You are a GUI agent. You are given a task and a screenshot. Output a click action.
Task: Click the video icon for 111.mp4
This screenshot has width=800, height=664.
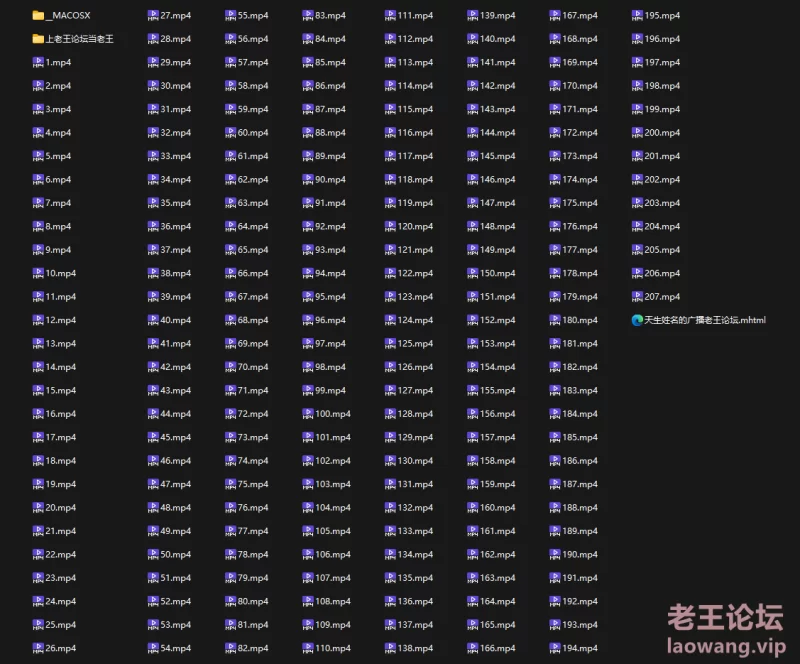390,15
